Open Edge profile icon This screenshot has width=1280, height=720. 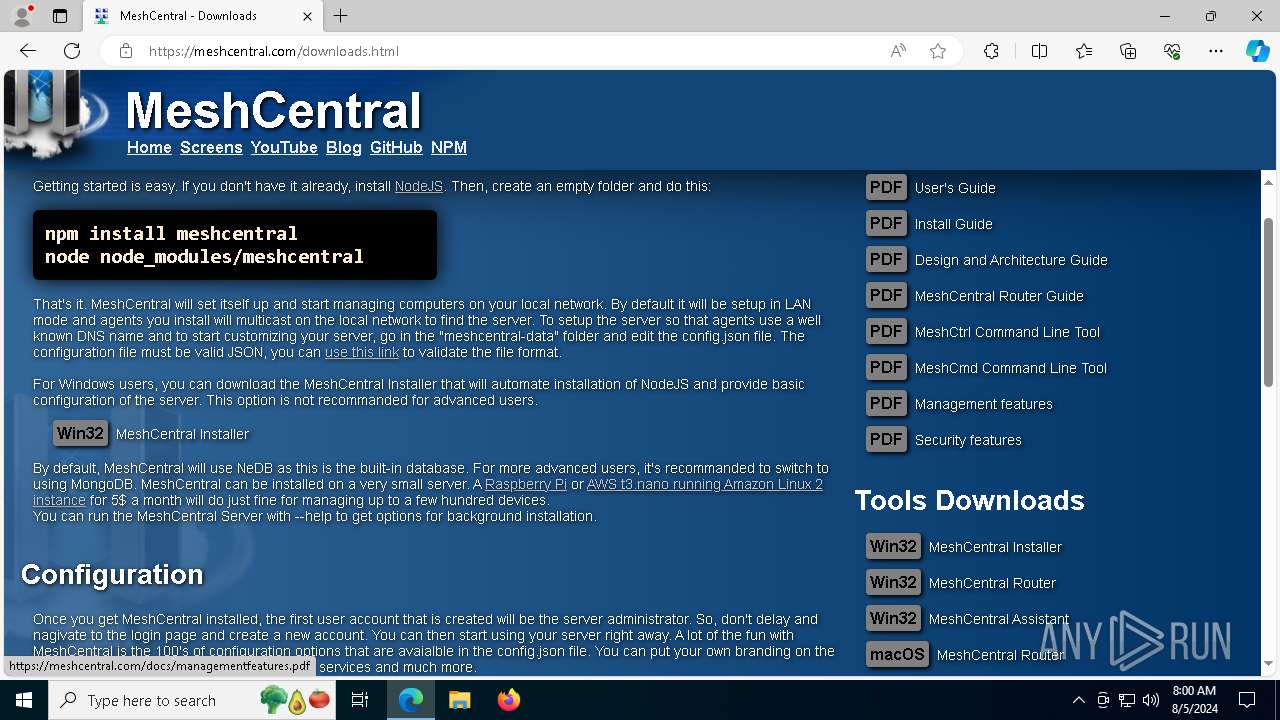click(x=21, y=16)
